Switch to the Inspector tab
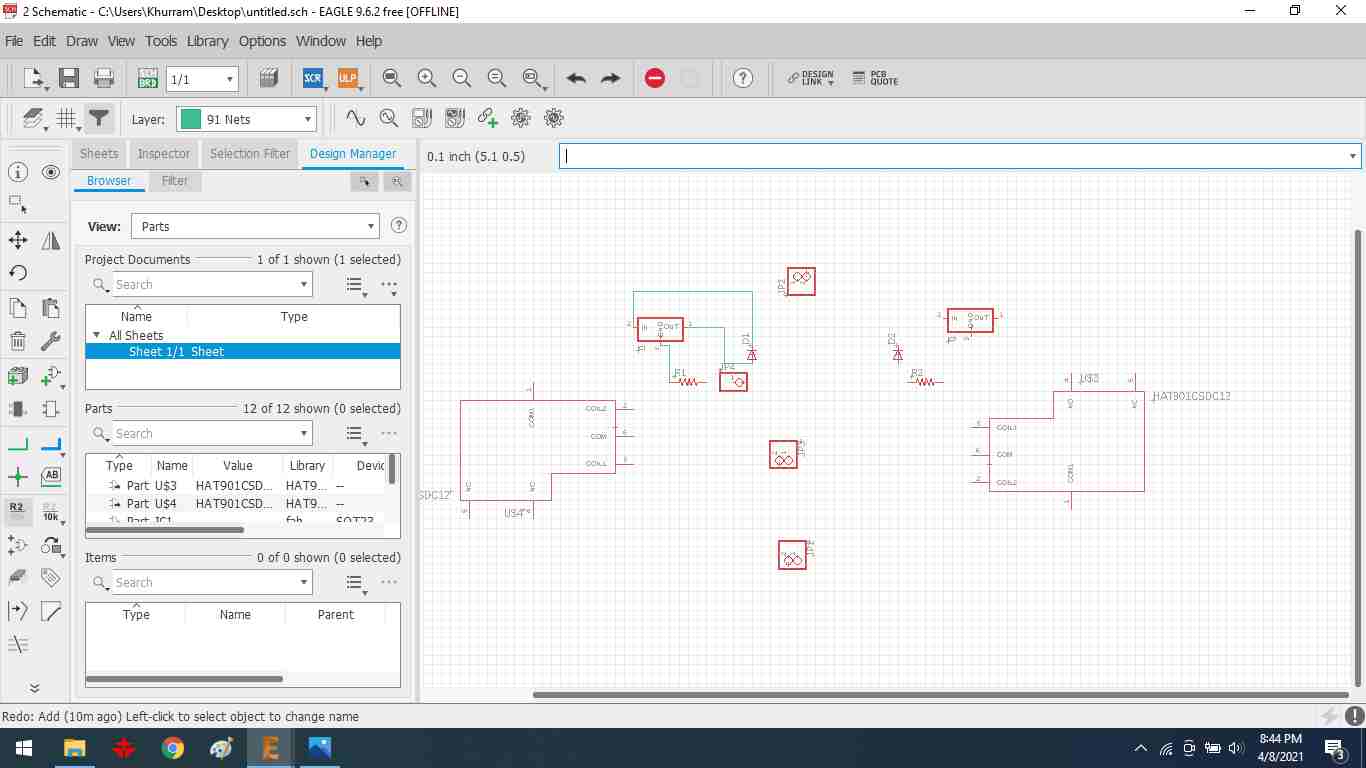The width and height of the screenshot is (1366, 768). point(164,154)
